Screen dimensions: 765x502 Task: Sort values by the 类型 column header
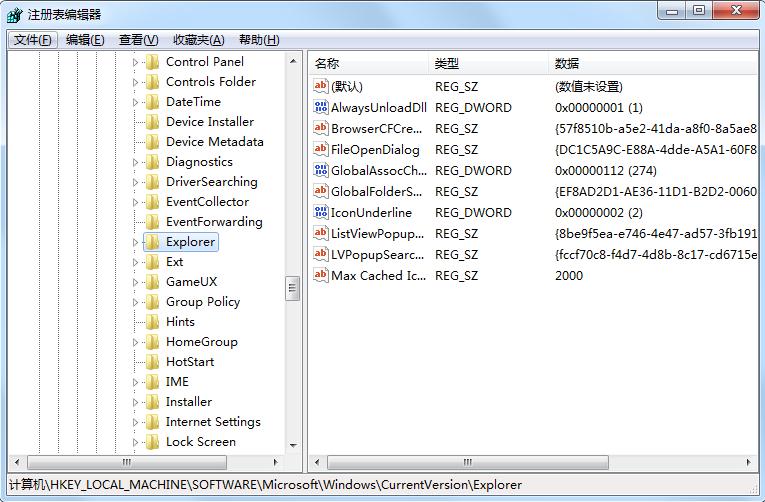coord(489,63)
